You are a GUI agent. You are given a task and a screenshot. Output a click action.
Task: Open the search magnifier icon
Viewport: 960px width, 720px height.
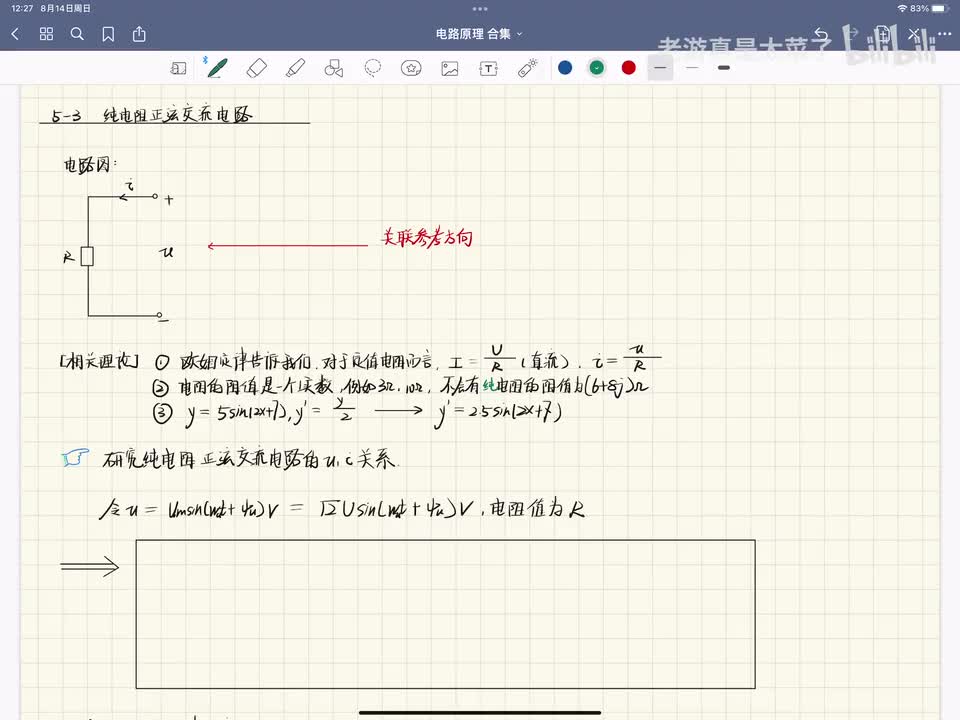pos(77,34)
